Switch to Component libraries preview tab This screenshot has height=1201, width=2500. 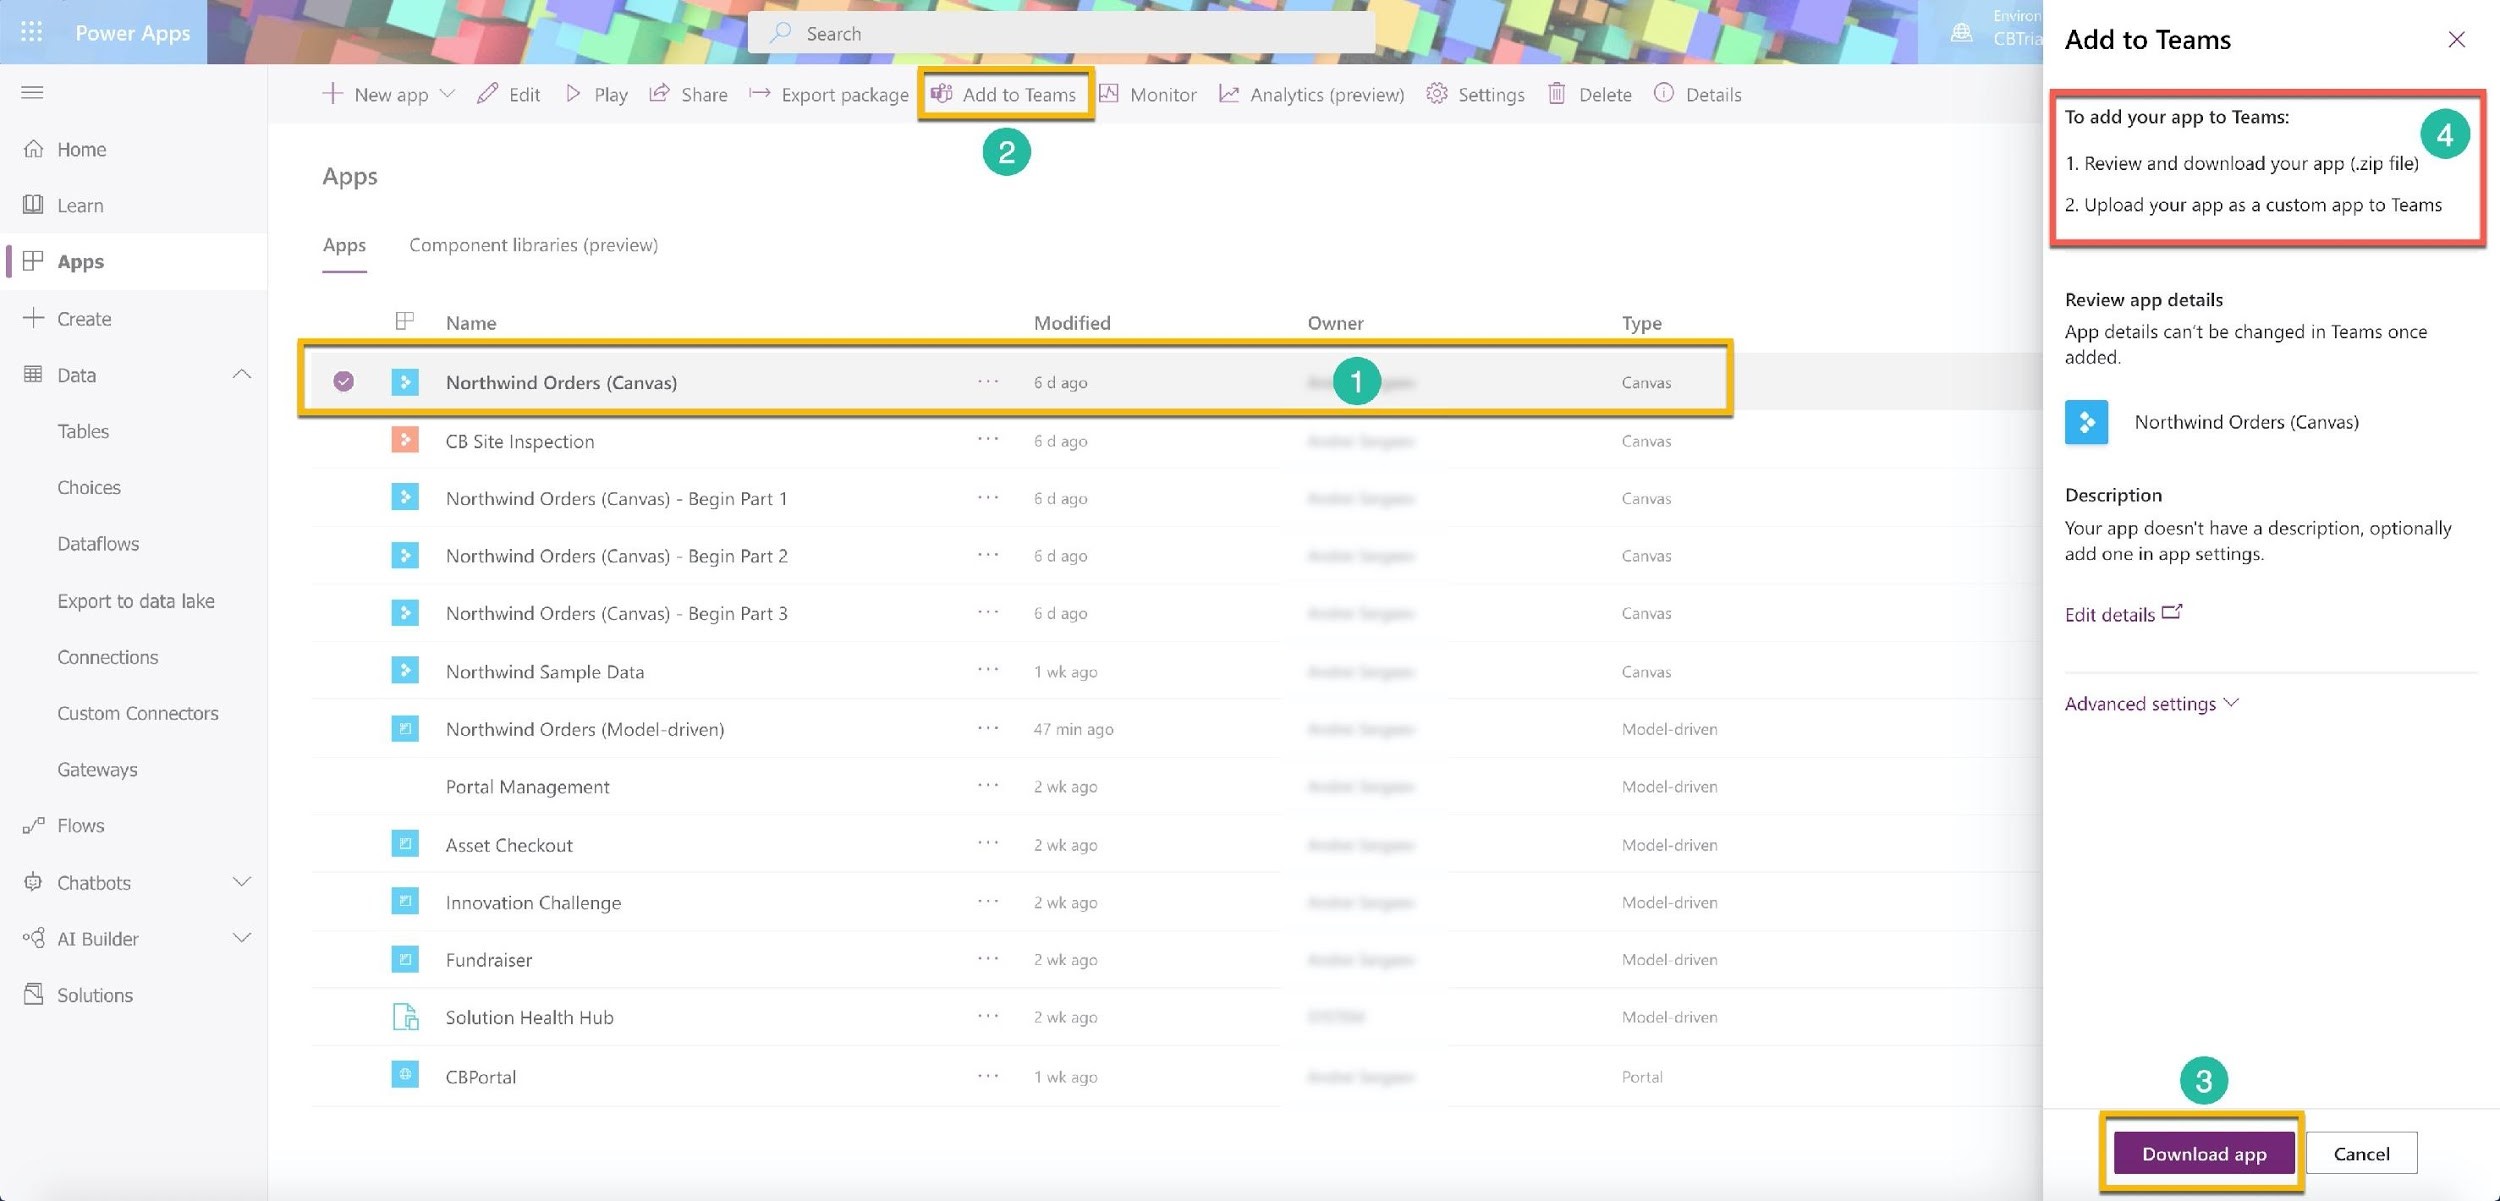pyautogui.click(x=533, y=246)
